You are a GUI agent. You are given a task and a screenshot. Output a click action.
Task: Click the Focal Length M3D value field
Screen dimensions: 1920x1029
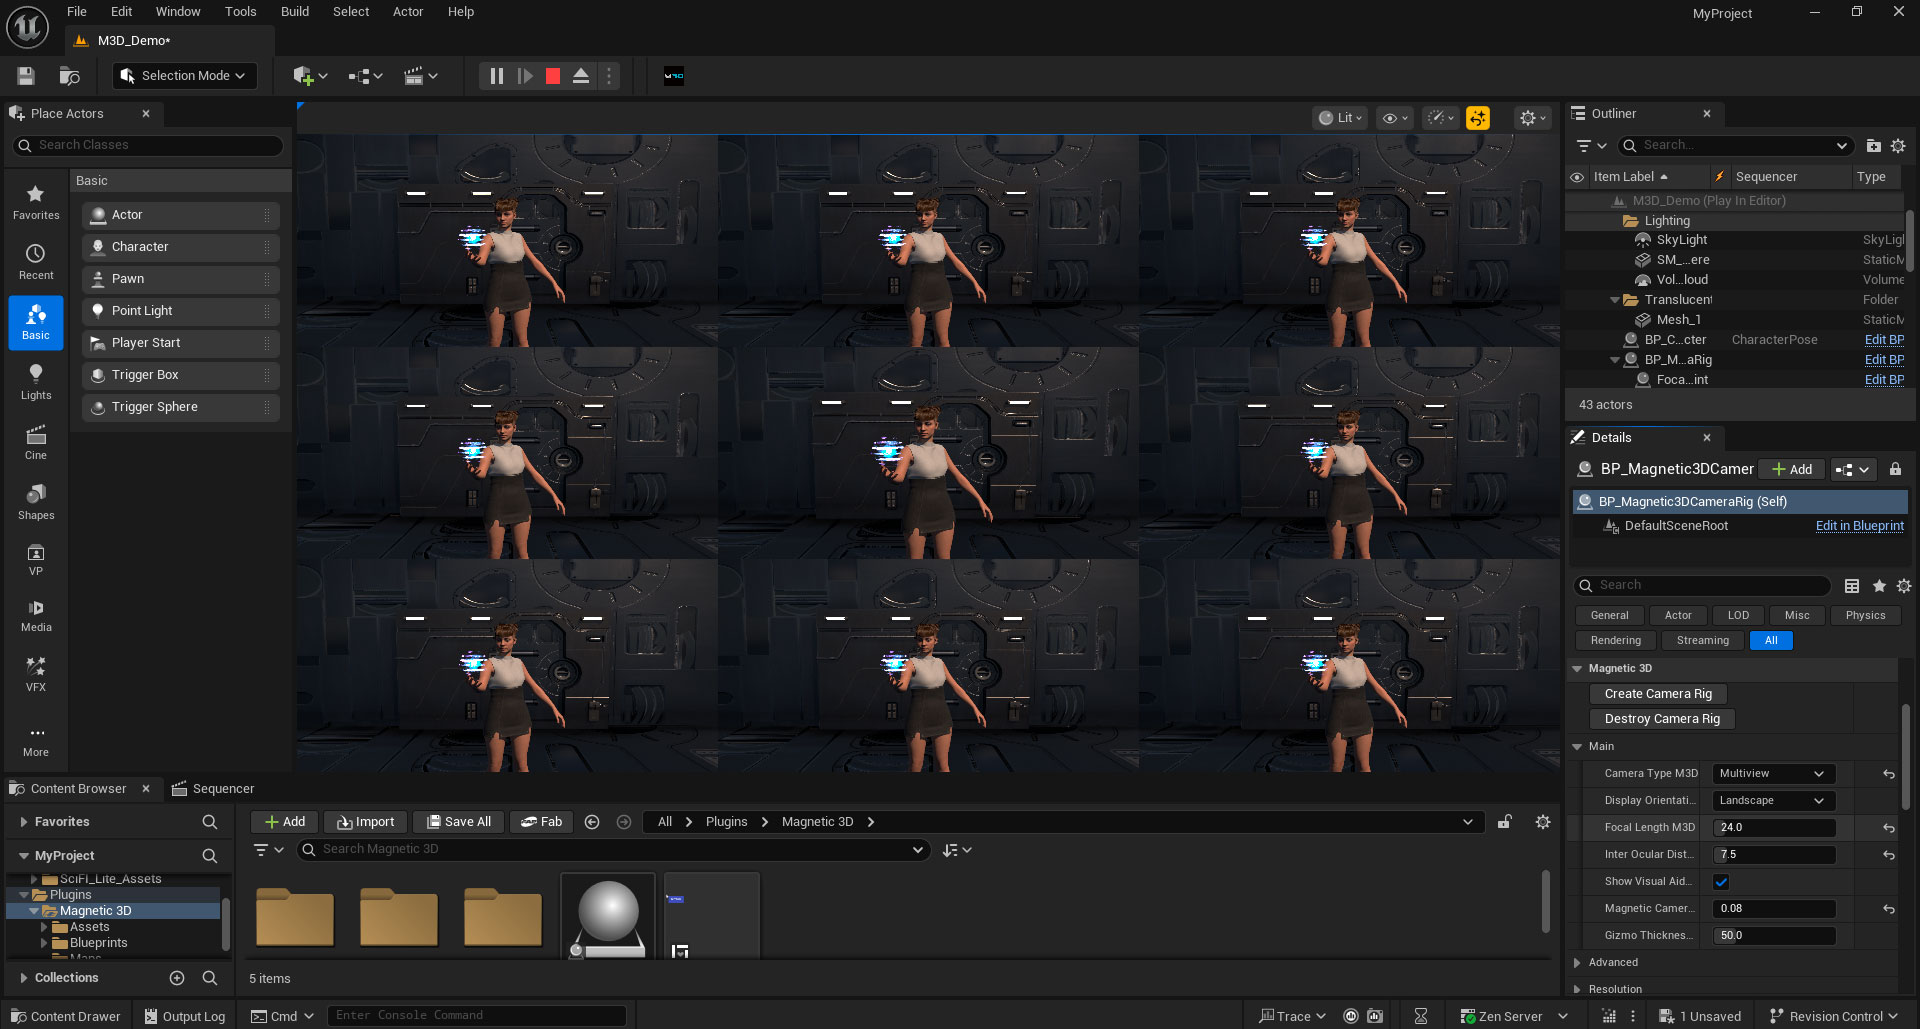click(x=1774, y=828)
